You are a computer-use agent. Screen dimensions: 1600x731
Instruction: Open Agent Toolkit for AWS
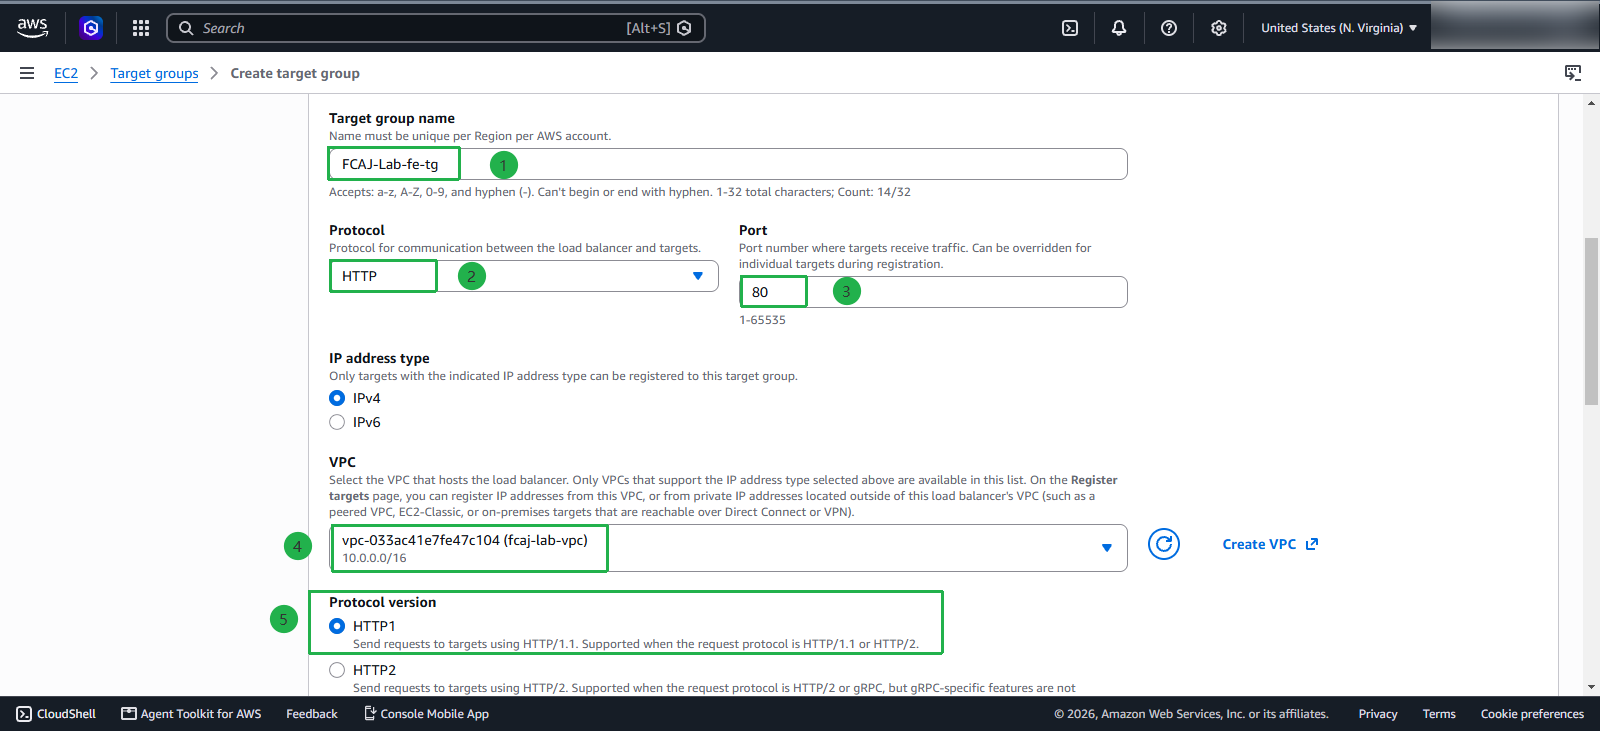click(191, 714)
